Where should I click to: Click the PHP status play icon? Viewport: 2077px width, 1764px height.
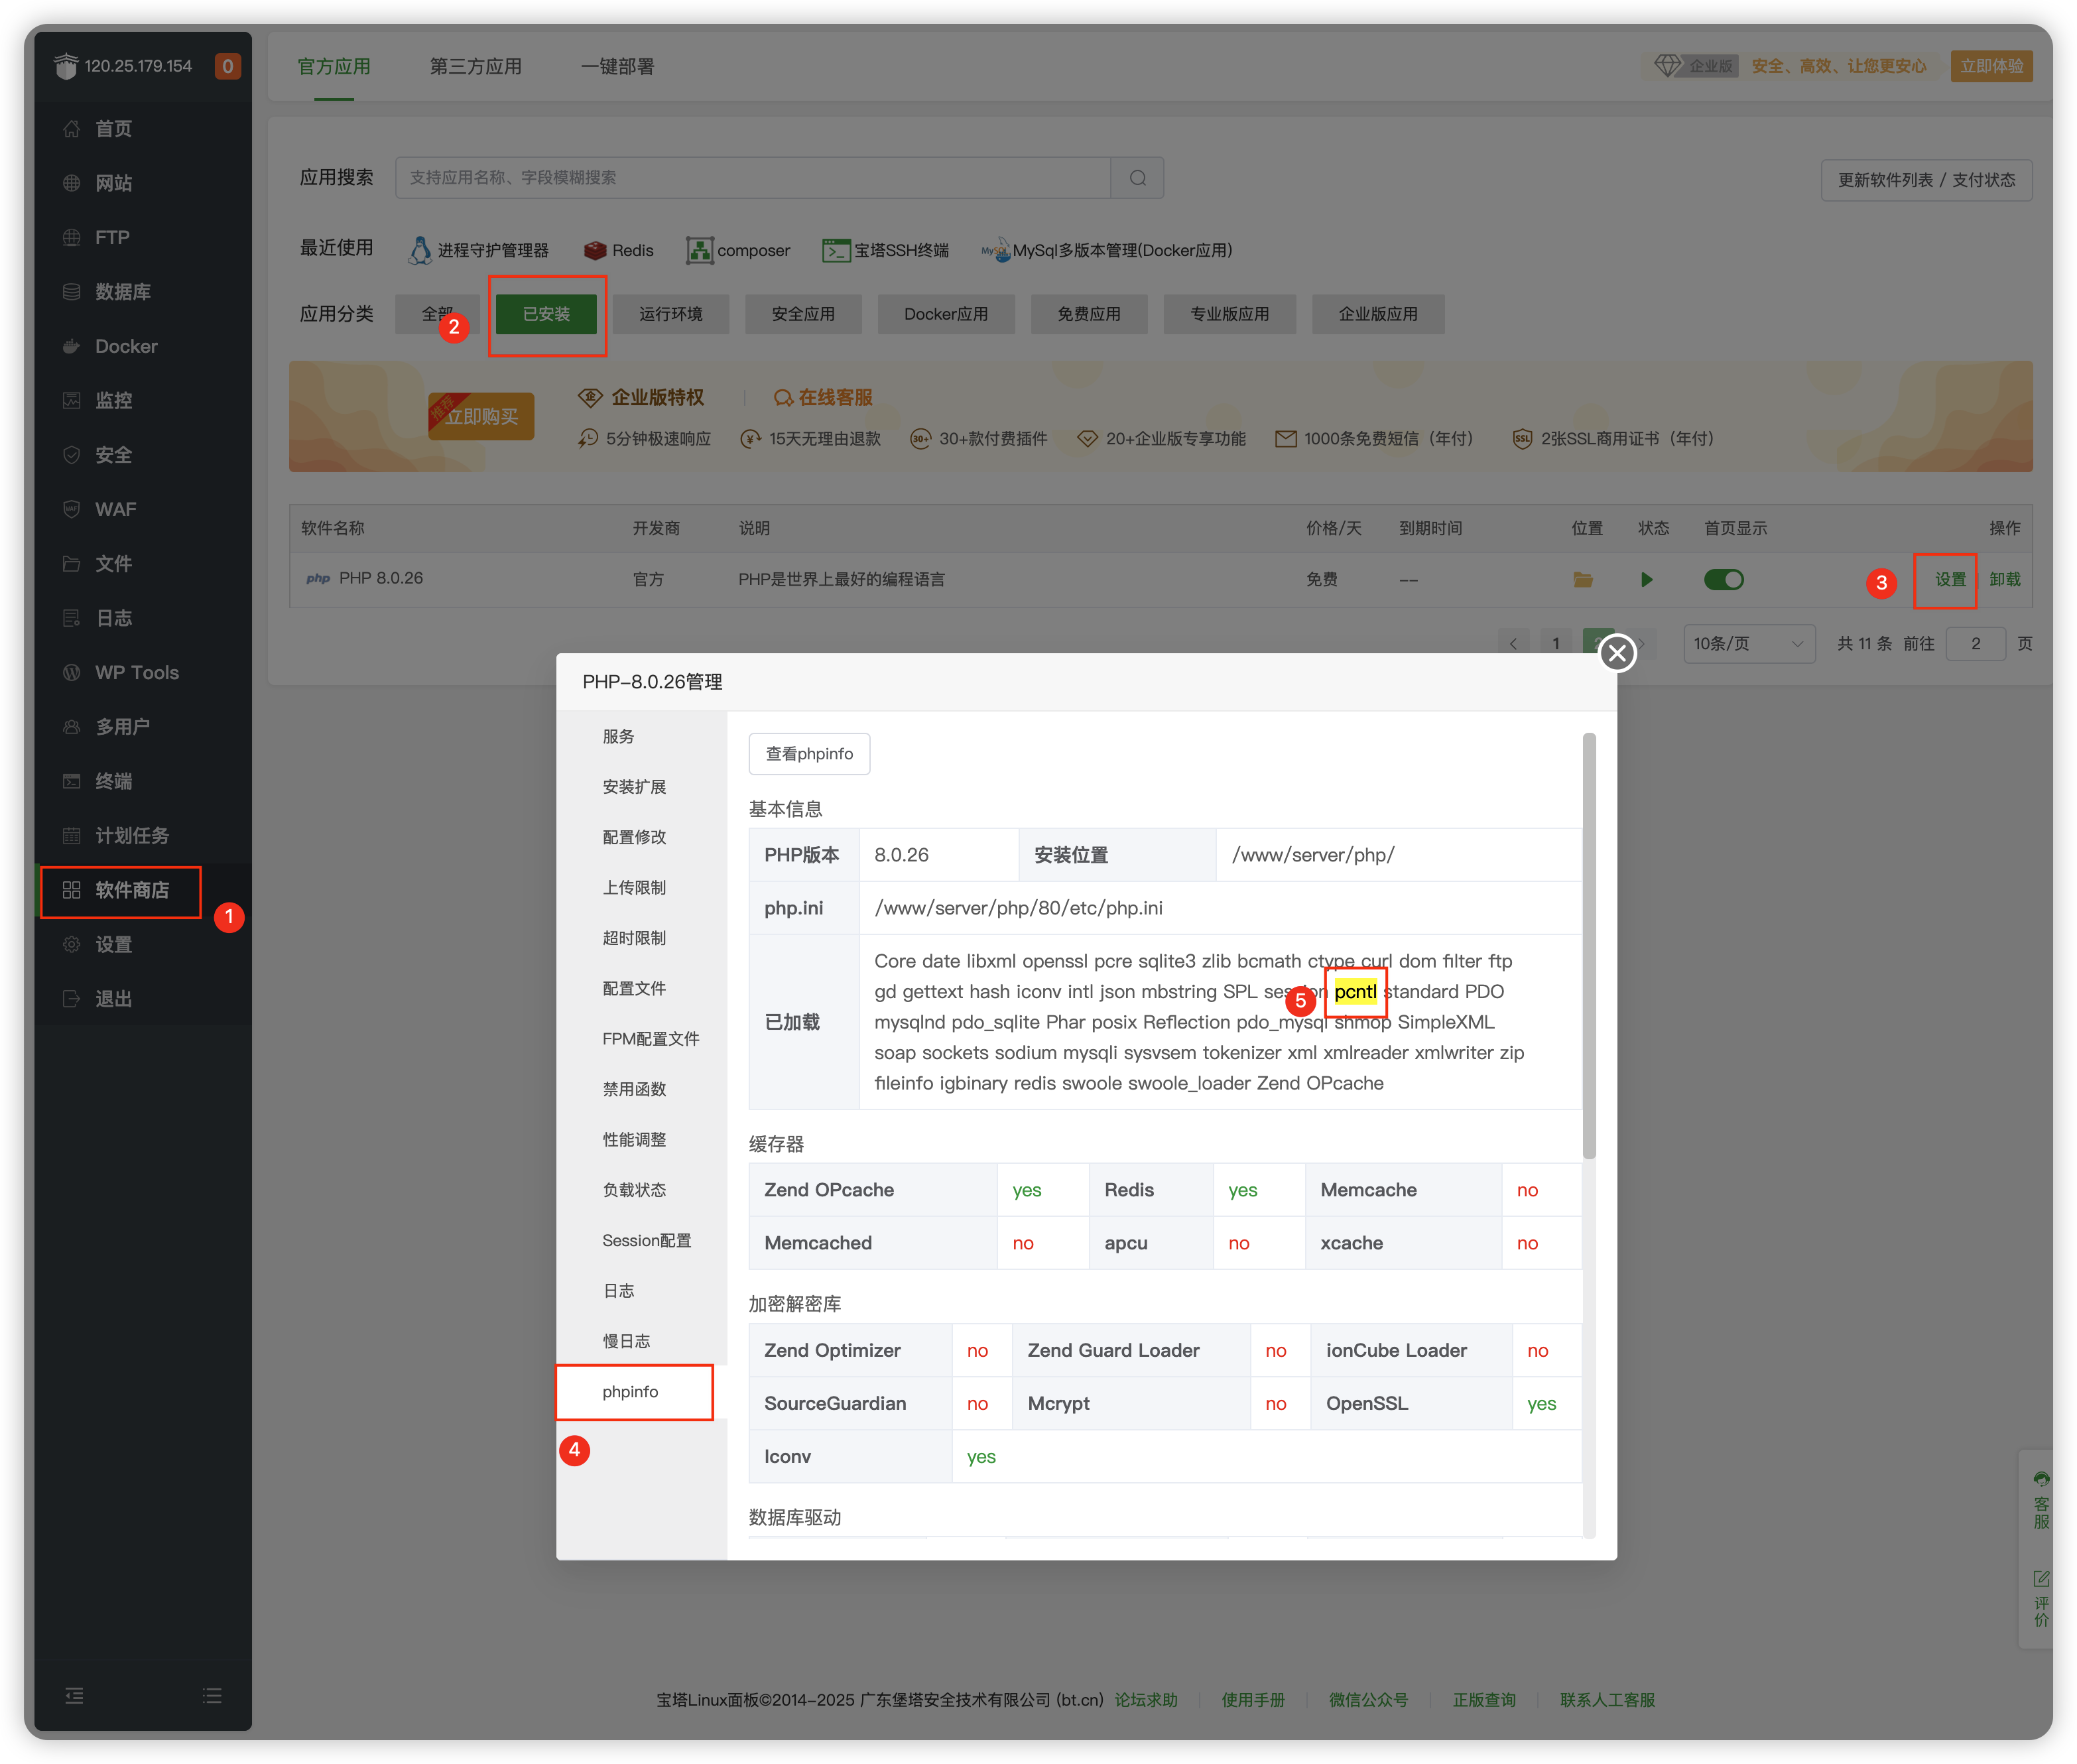point(1646,580)
